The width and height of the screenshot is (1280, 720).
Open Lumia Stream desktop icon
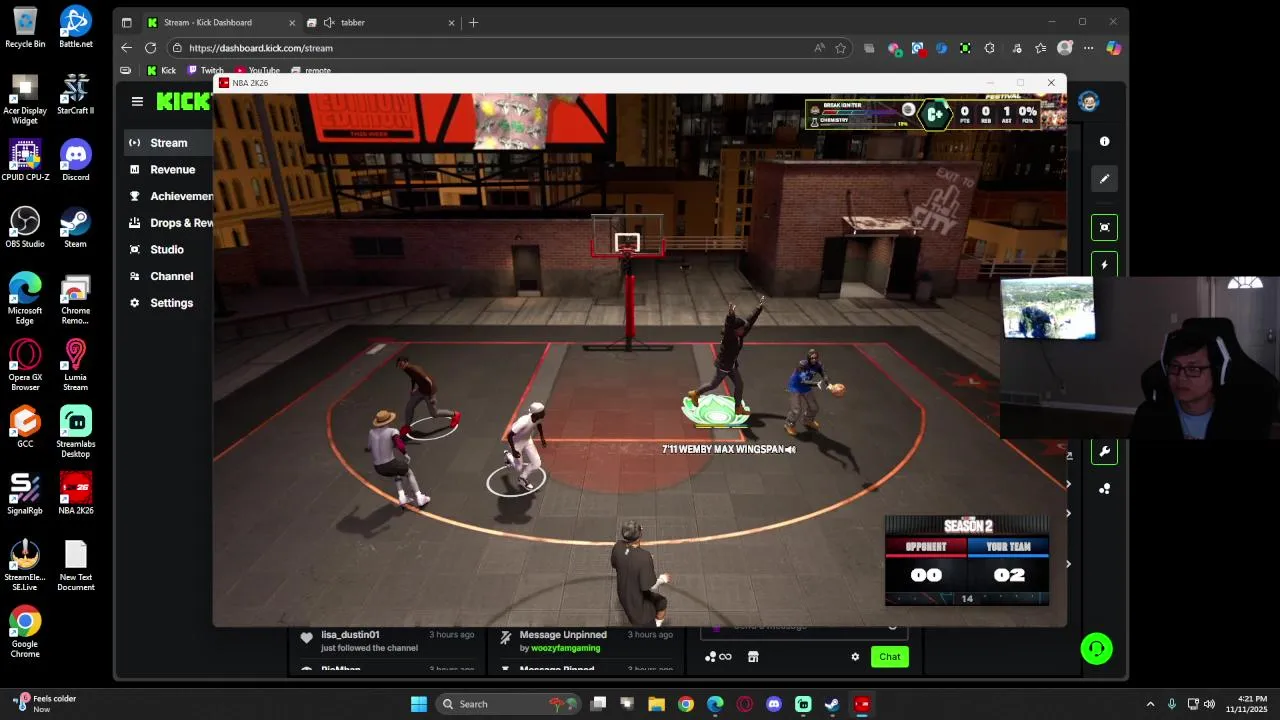pos(75,365)
